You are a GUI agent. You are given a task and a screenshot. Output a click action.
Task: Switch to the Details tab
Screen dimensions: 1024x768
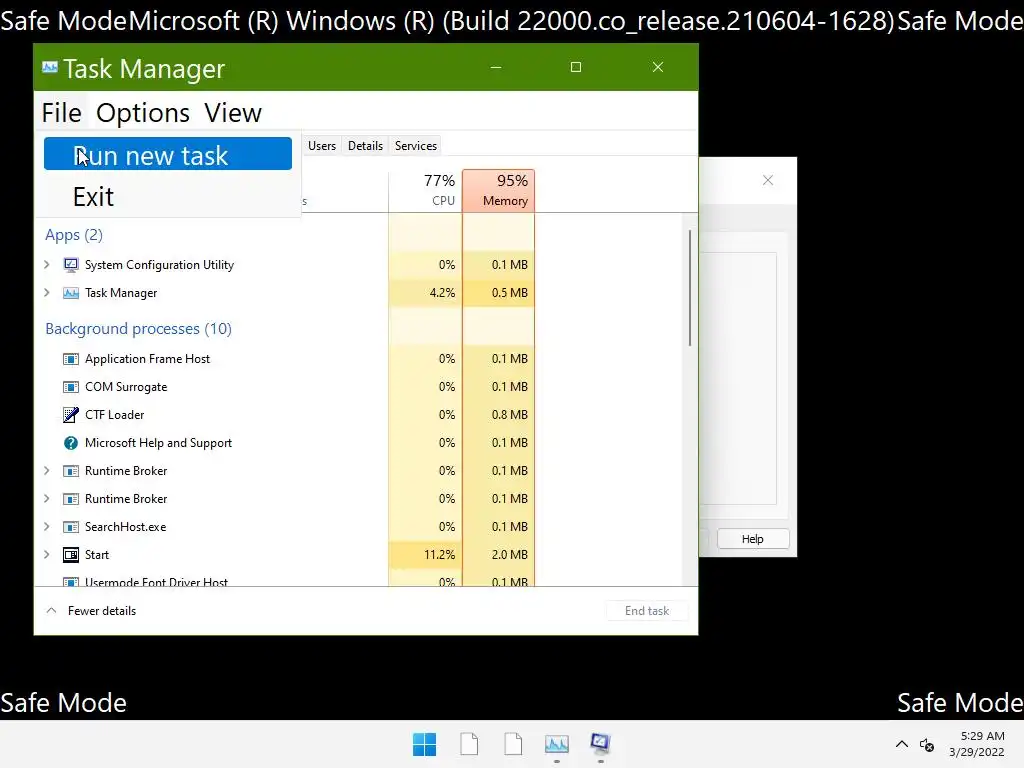365,146
